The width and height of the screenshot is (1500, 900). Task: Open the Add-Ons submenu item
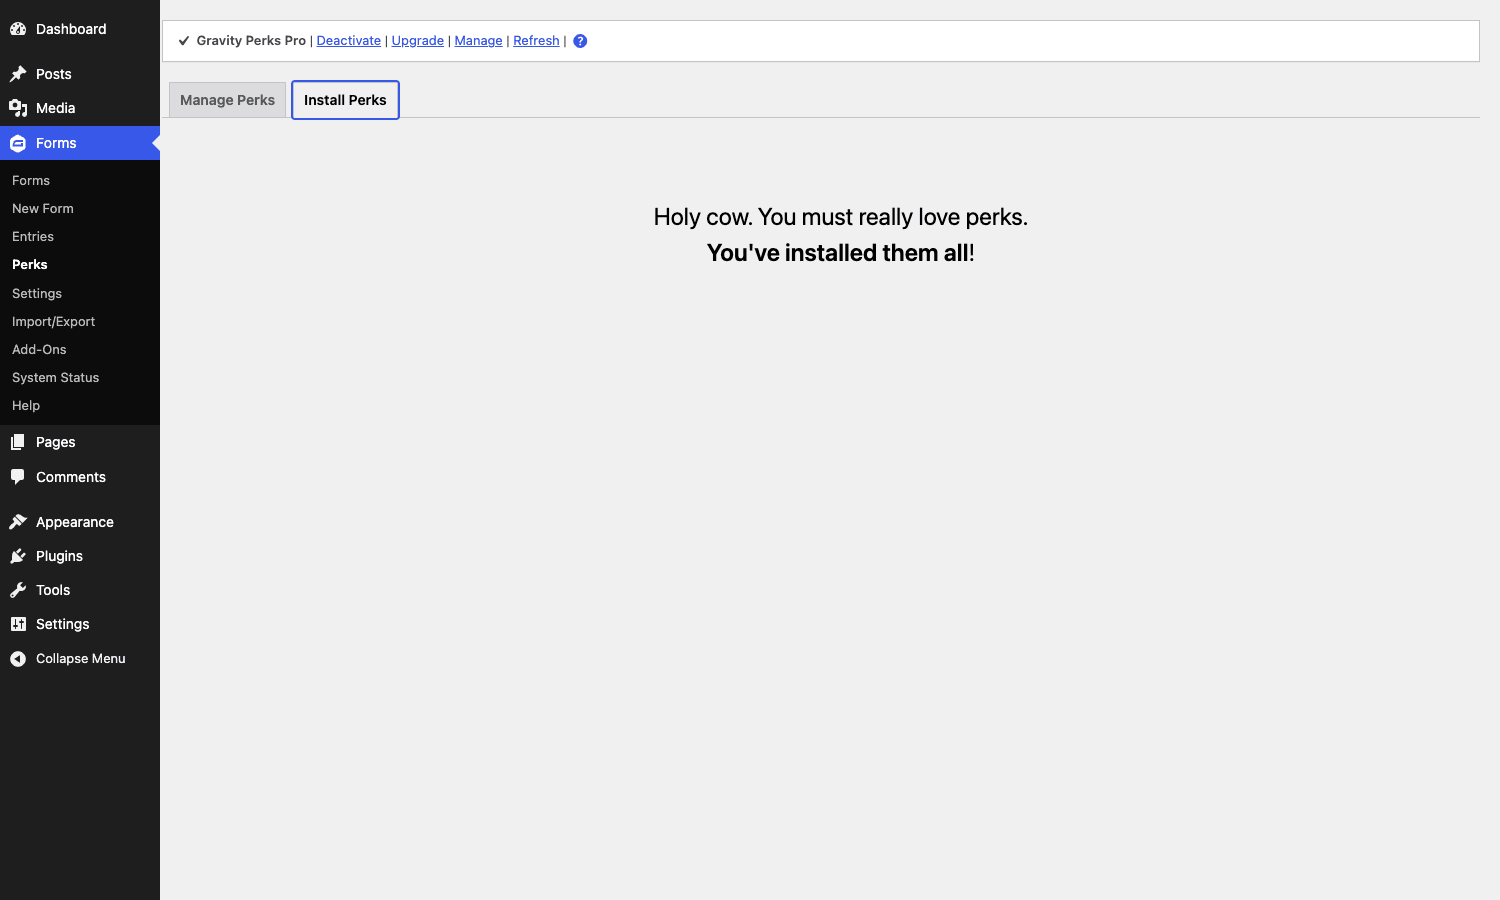[39, 349]
